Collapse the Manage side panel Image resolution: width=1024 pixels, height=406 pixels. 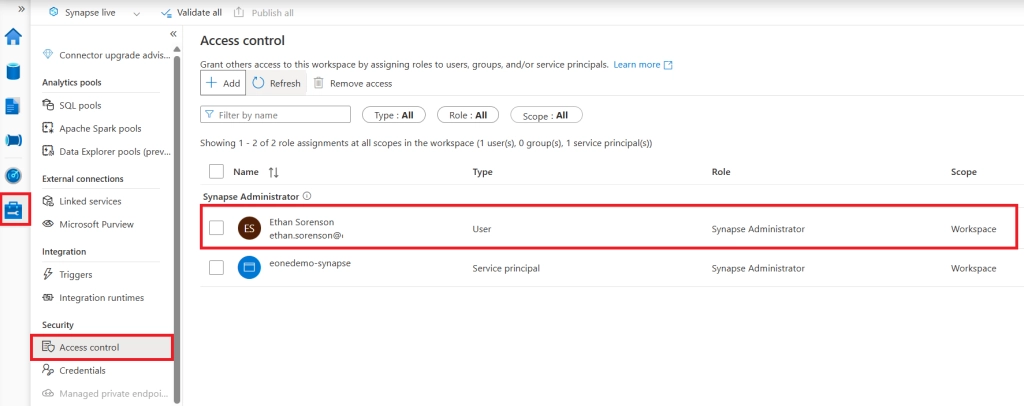pos(173,34)
